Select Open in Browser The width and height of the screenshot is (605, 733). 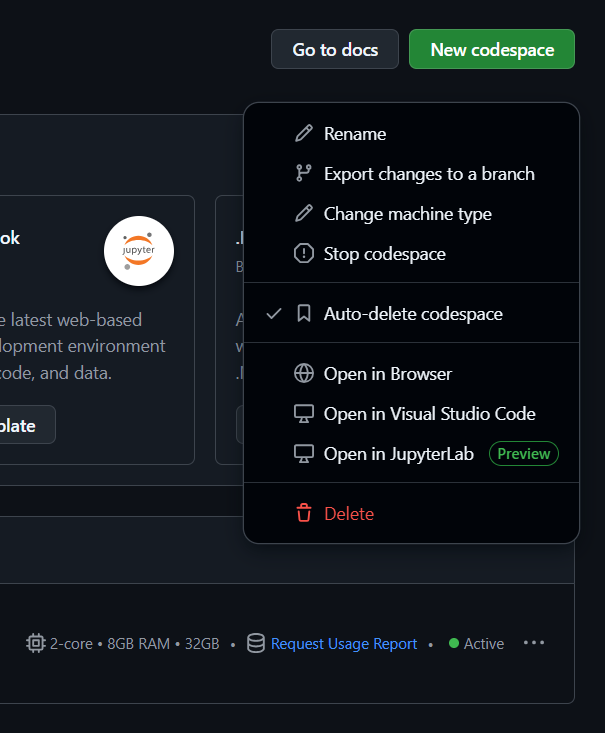pos(411,374)
